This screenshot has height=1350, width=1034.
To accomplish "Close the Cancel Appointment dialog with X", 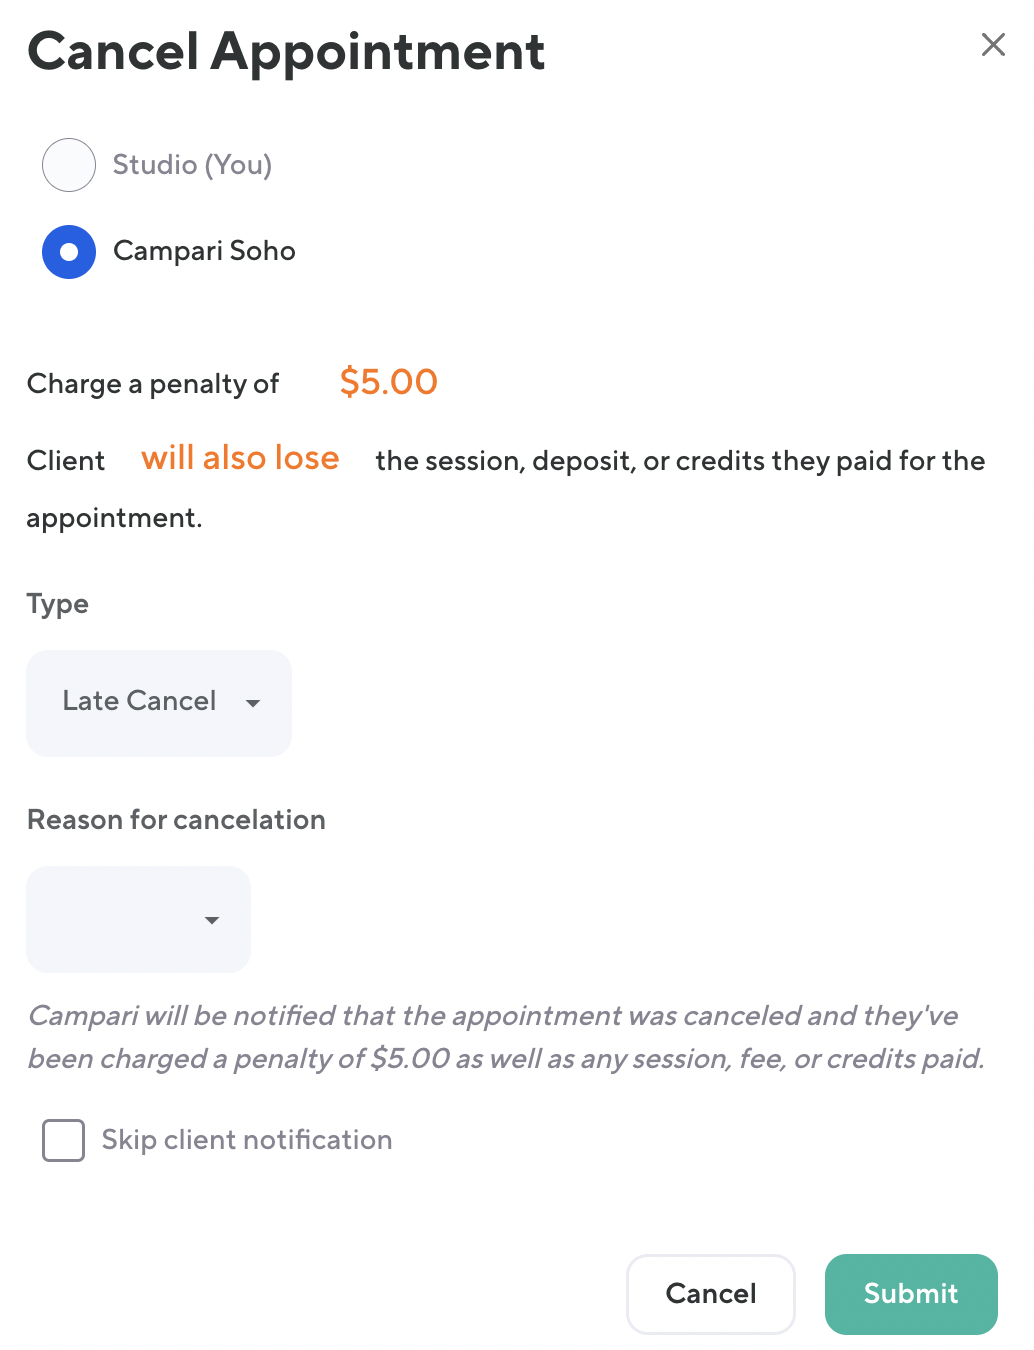I will click(x=992, y=45).
